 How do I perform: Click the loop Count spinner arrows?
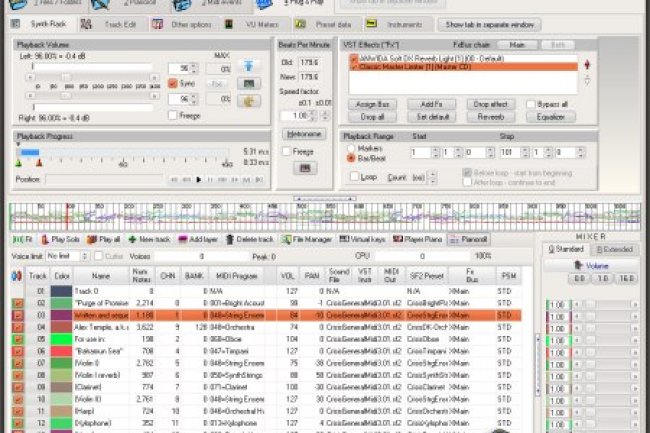[x=433, y=177]
